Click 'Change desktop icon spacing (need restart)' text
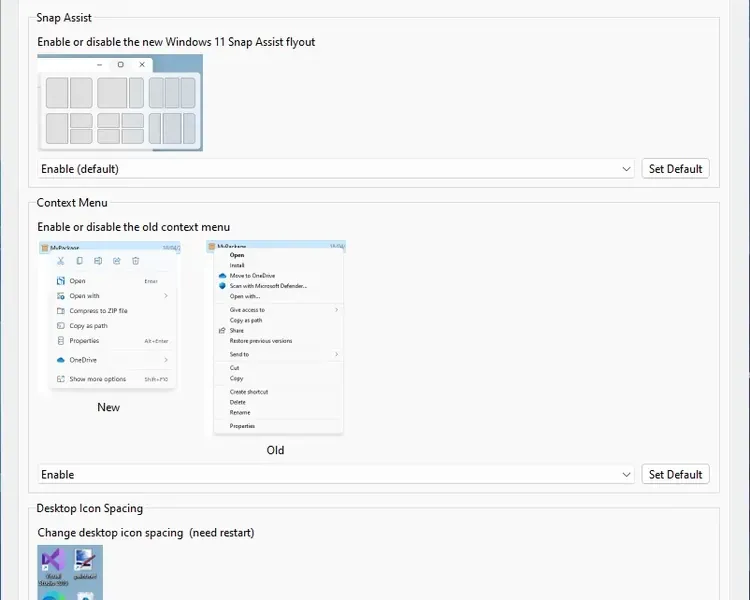The height and width of the screenshot is (600, 750). [x=146, y=533]
